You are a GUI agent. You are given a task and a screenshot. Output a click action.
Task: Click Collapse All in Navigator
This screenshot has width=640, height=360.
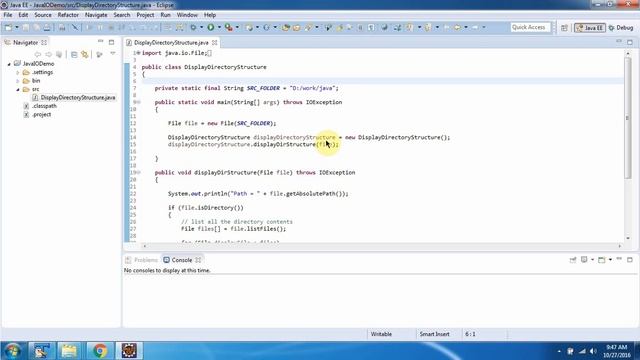(74, 54)
